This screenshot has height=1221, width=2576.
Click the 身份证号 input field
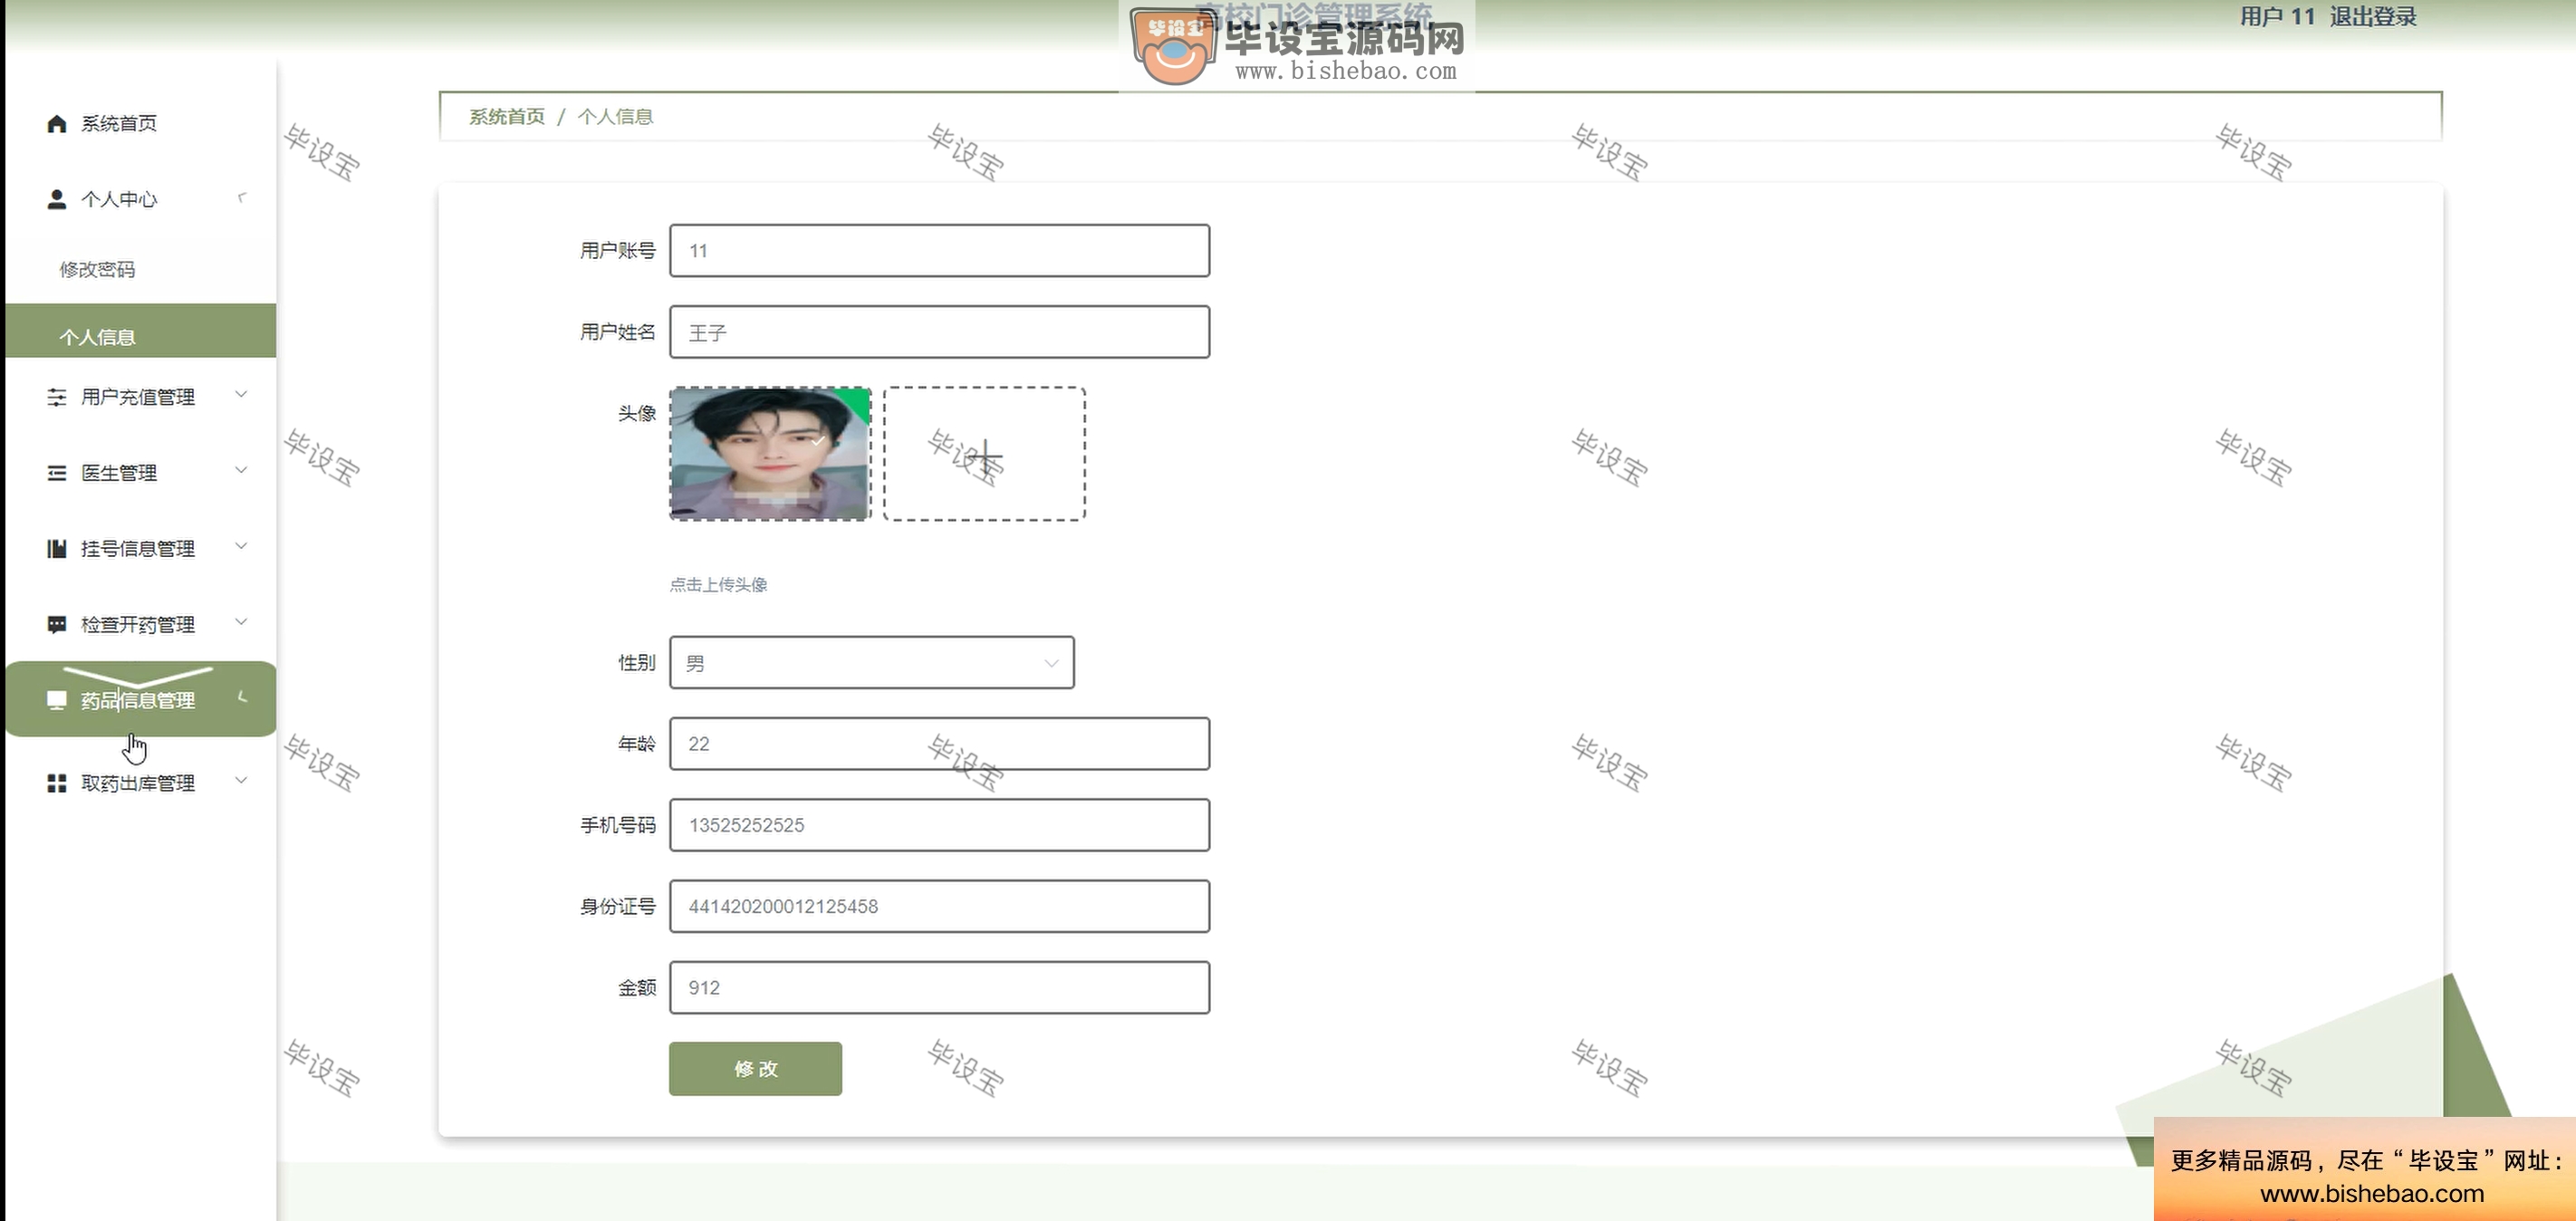point(939,906)
